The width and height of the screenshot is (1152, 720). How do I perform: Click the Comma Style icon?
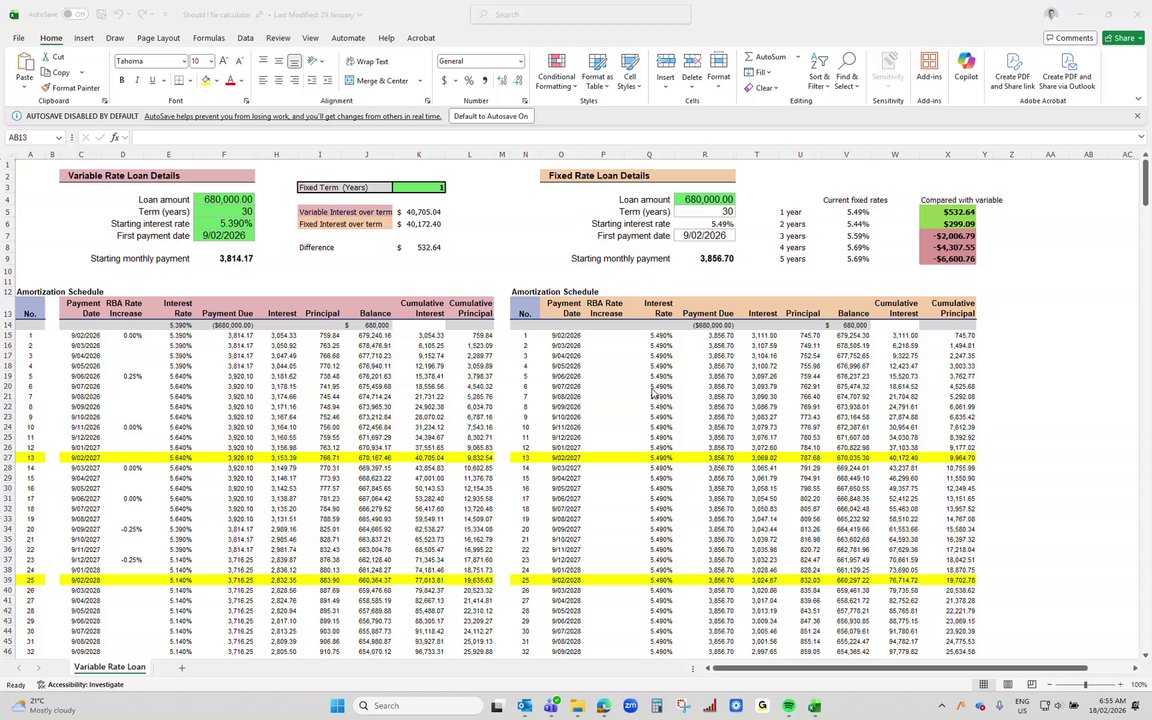pos(485,80)
